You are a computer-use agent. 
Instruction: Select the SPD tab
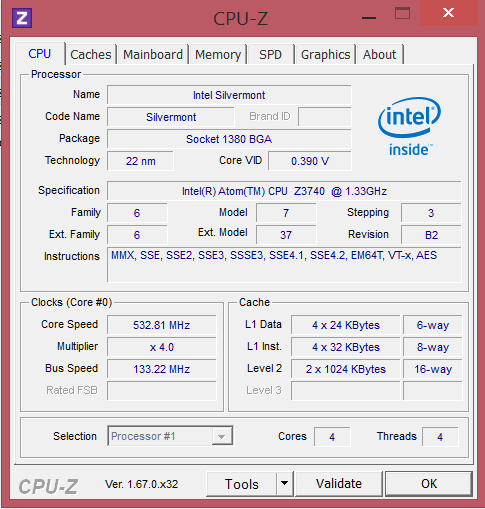(271, 54)
